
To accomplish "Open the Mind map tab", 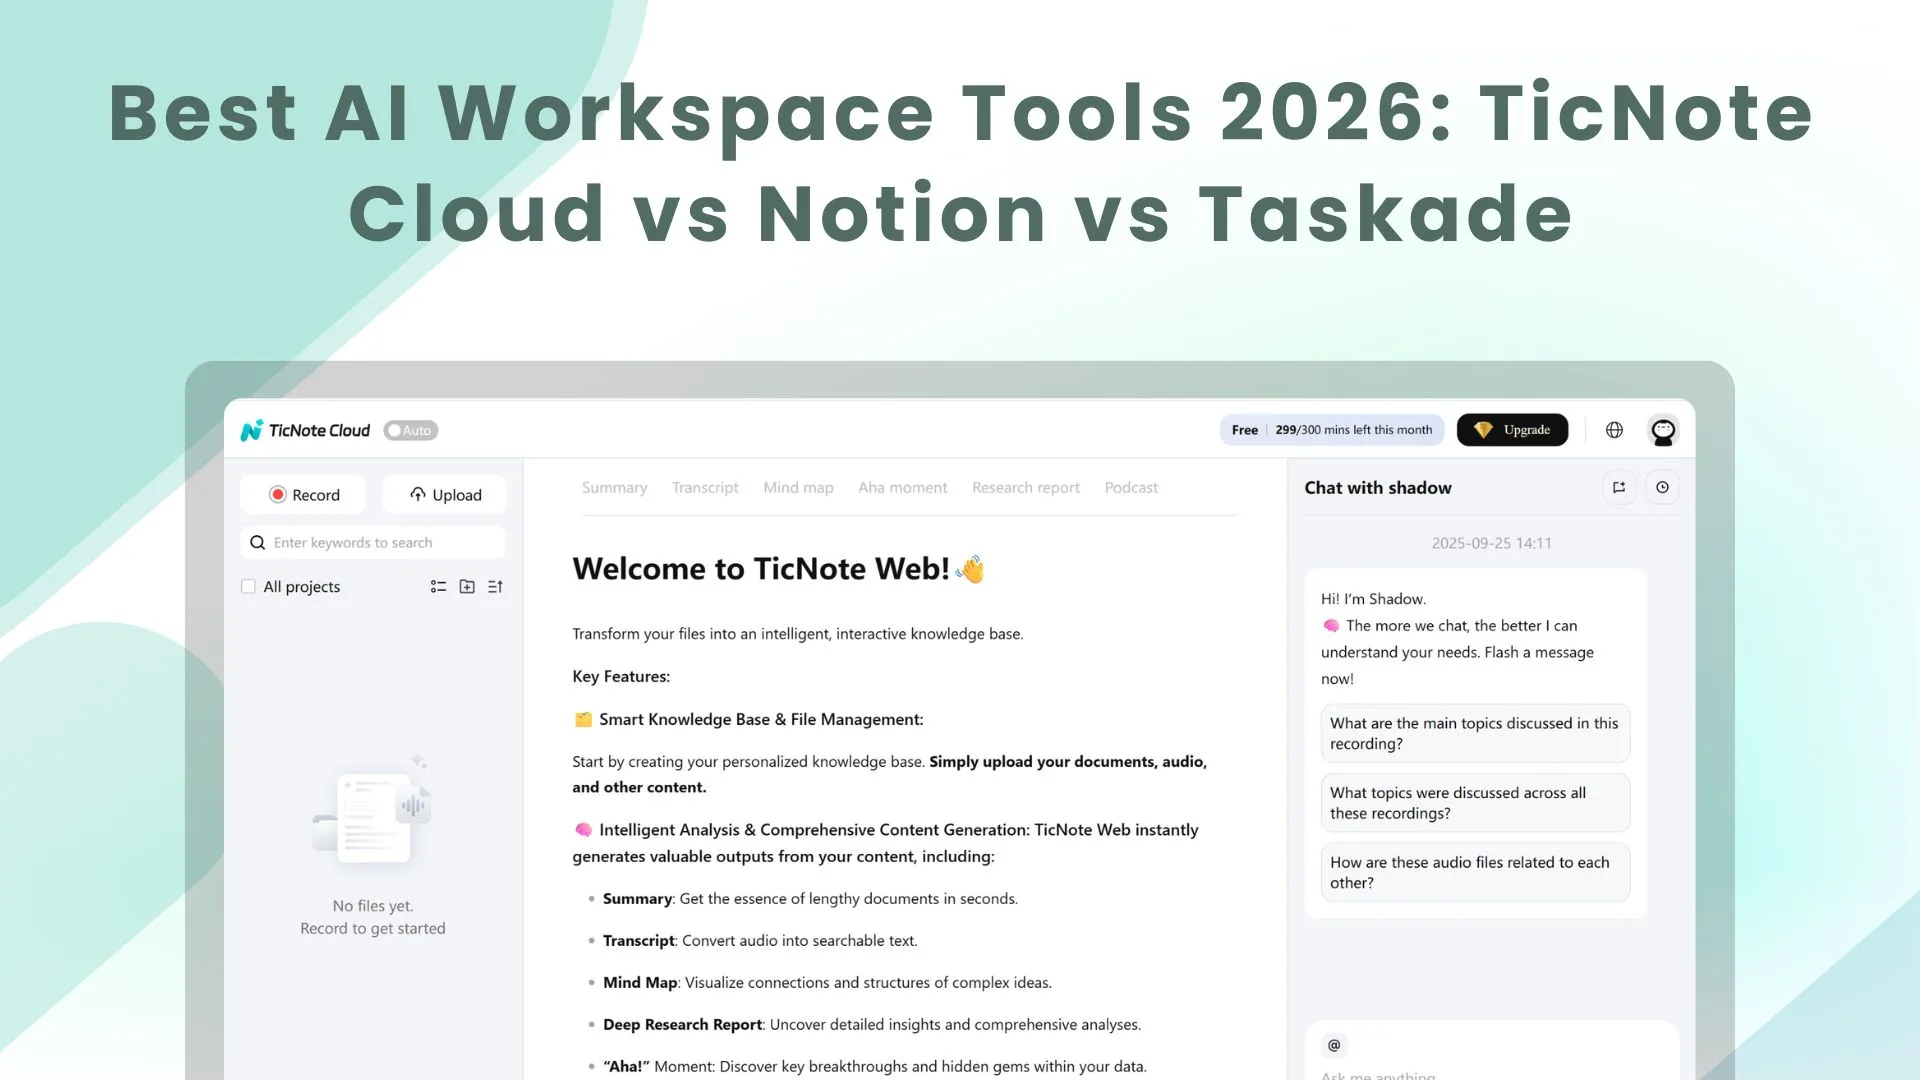I will (798, 487).
